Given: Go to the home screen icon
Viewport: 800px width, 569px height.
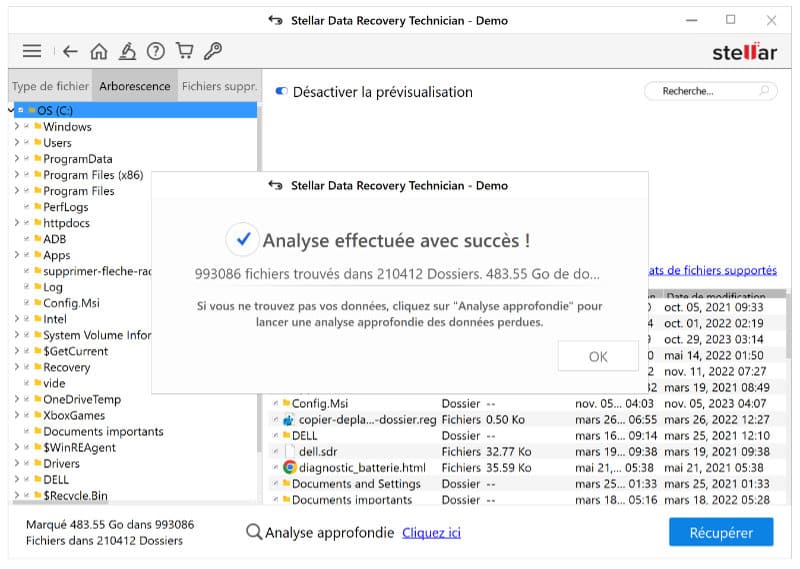Looking at the screenshot, I should 98,51.
